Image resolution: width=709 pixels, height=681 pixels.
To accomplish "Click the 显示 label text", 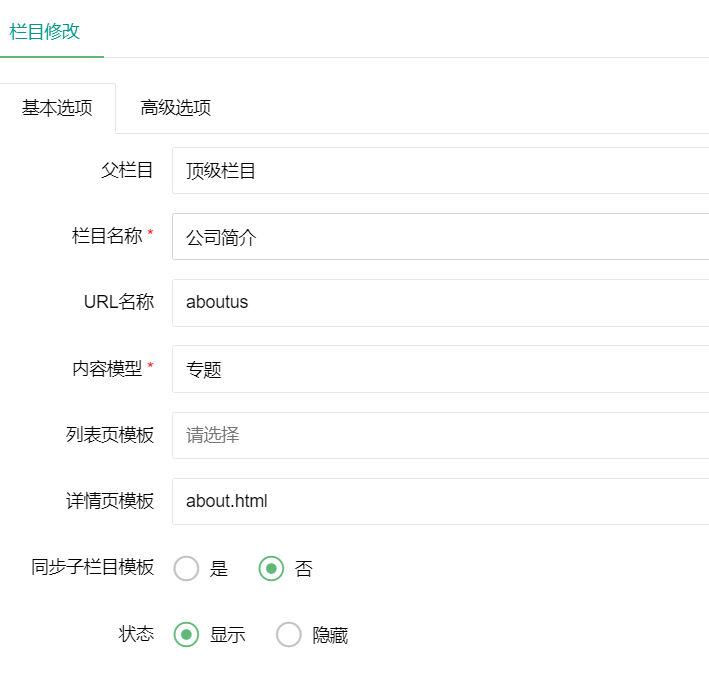I will 227,635.
